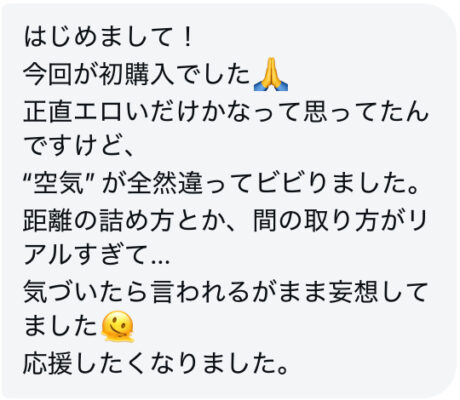
Task: Click the word 応援 in the last line
Action: coord(48,363)
